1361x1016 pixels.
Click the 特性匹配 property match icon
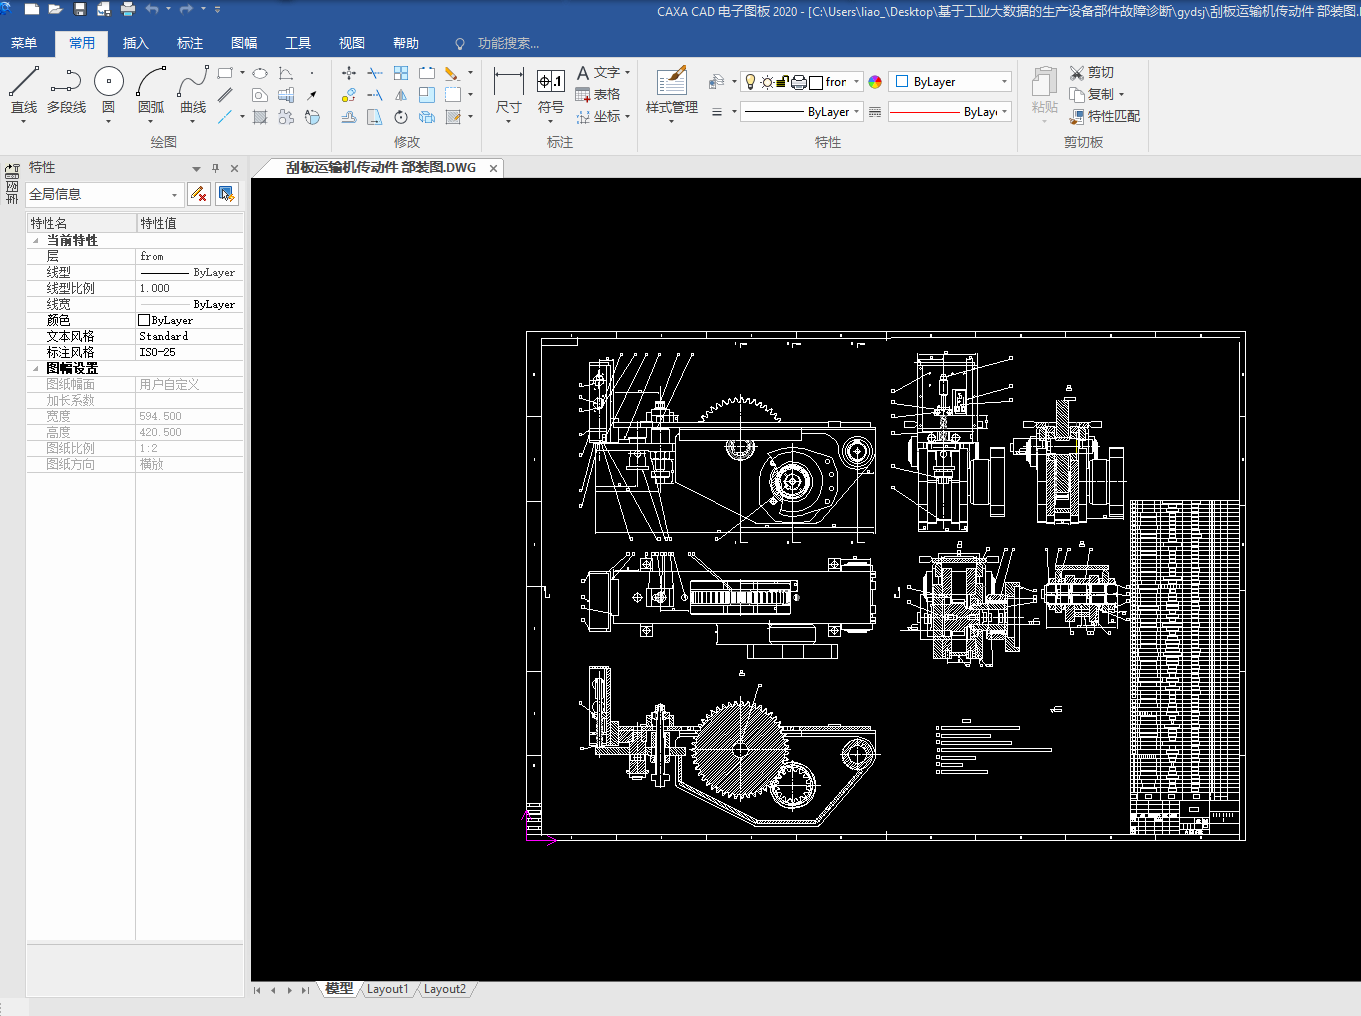point(1077,117)
